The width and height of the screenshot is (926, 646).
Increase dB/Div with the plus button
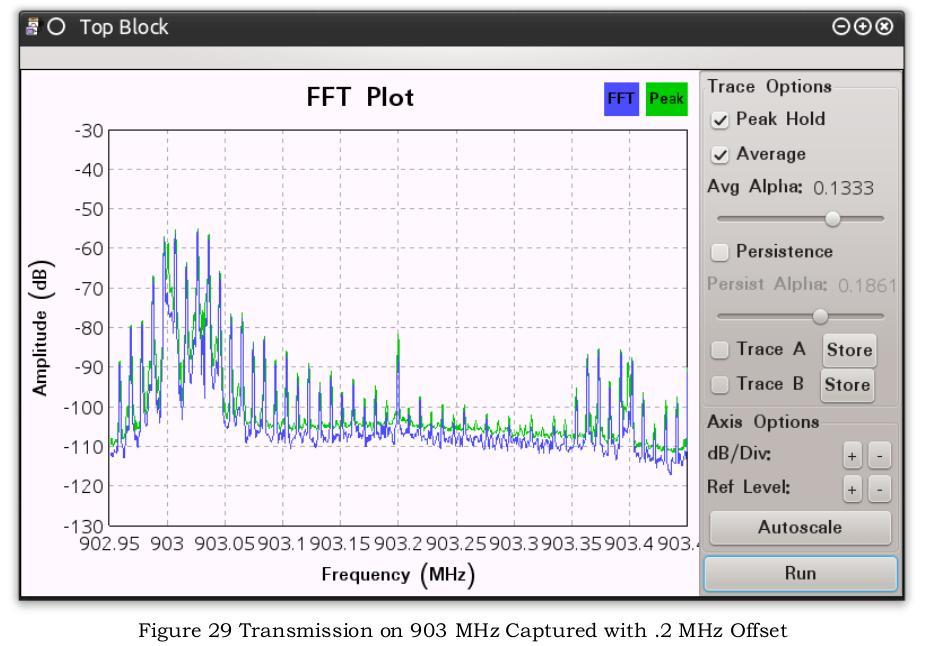pyautogui.click(x=852, y=456)
